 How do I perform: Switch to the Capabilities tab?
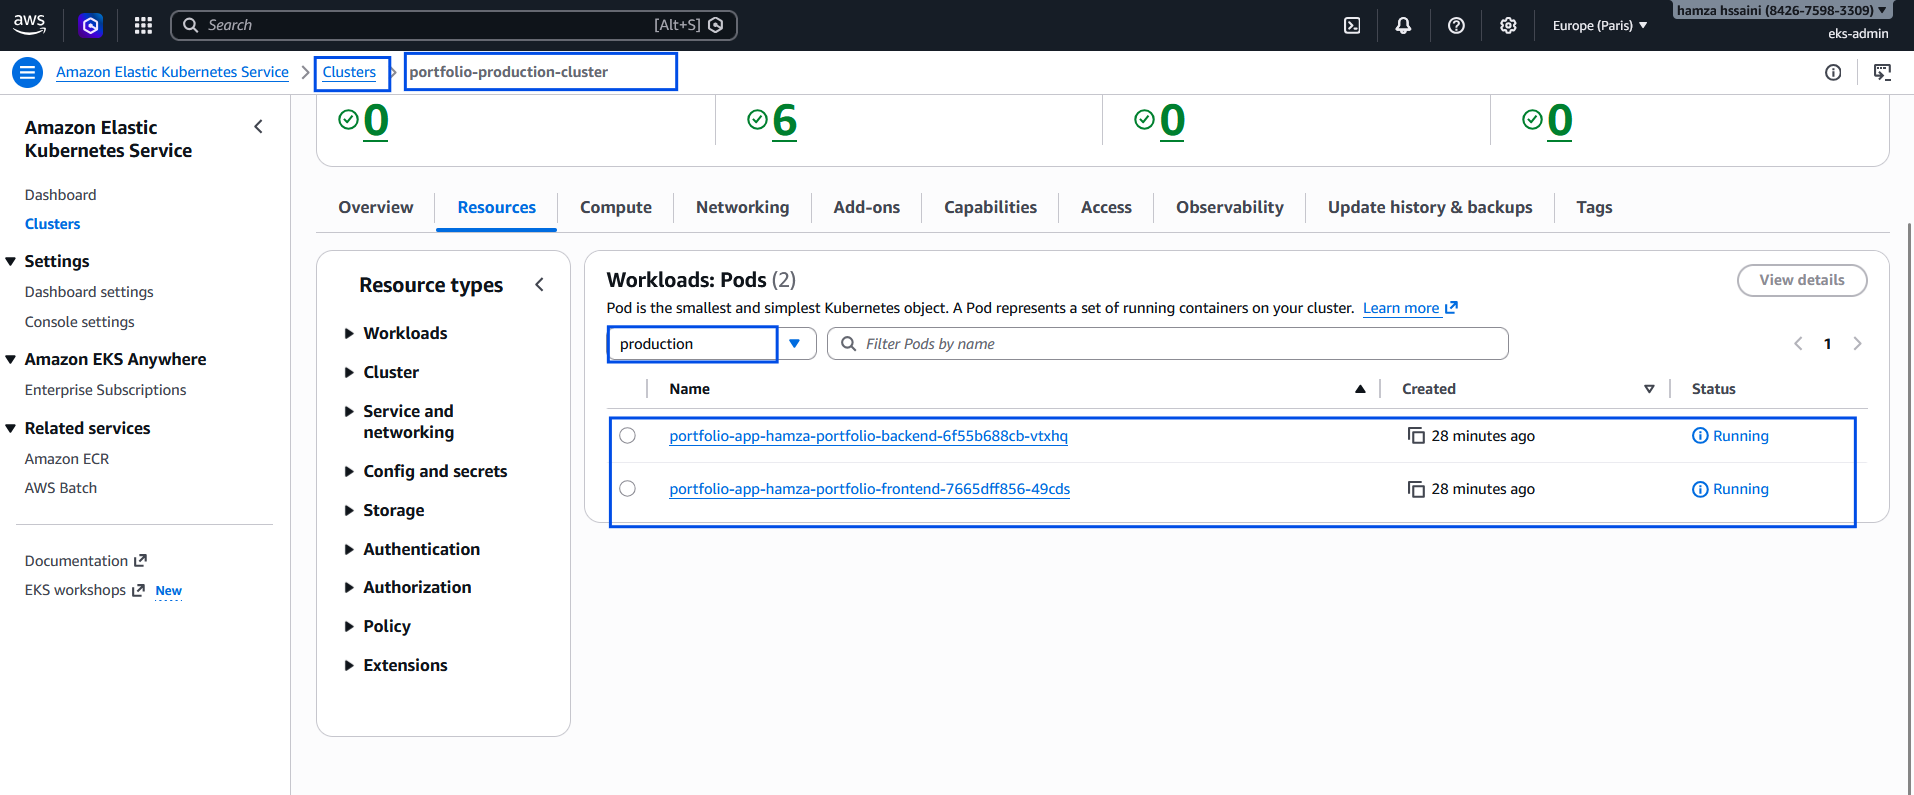(991, 207)
